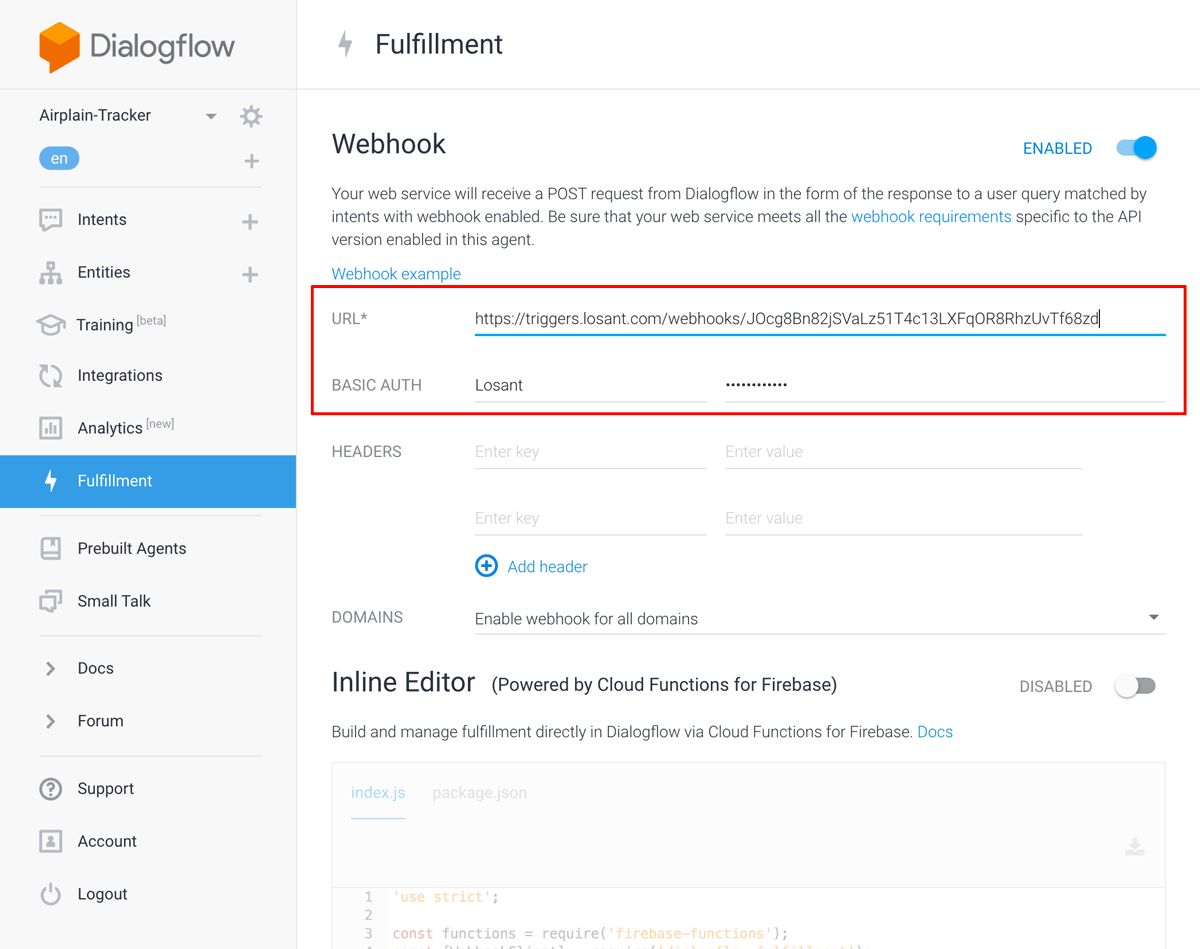Screen dimensions: 1200x949
Task: Click the Dialogflow logo
Action: pos(136,47)
